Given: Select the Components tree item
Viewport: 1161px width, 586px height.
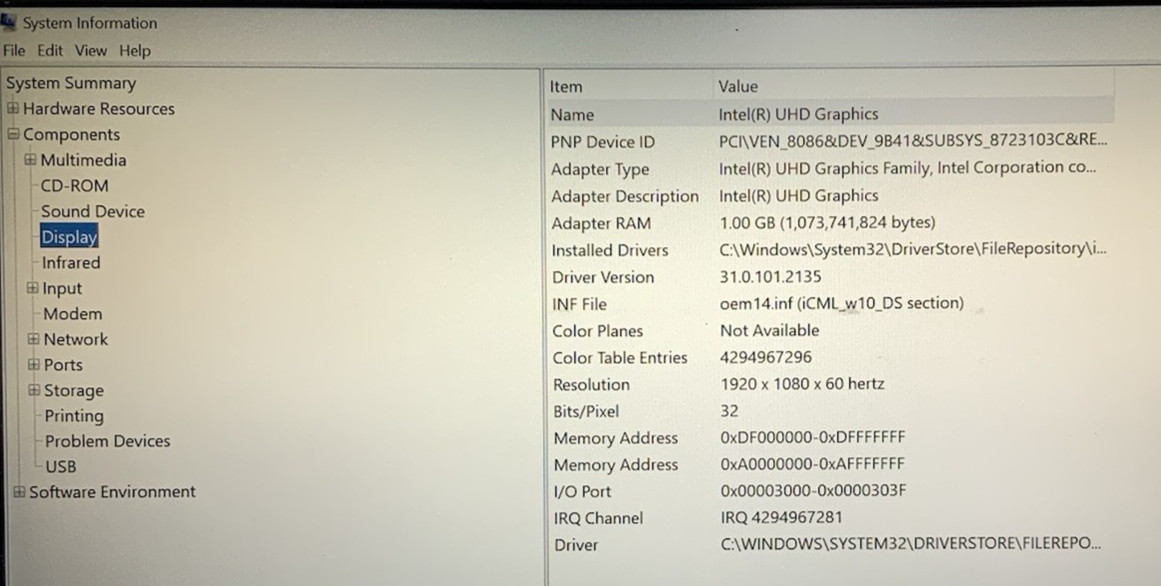Looking at the screenshot, I should [71, 135].
